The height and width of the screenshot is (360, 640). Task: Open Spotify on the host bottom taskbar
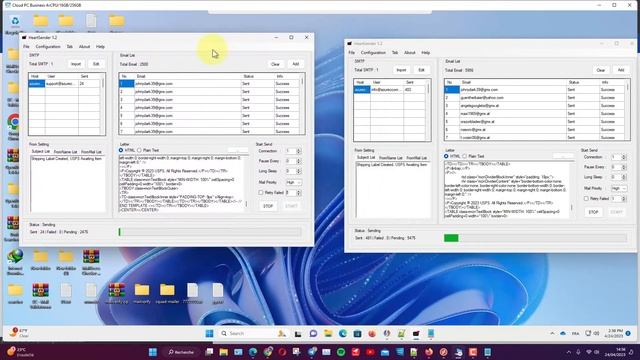click(x=341, y=352)
